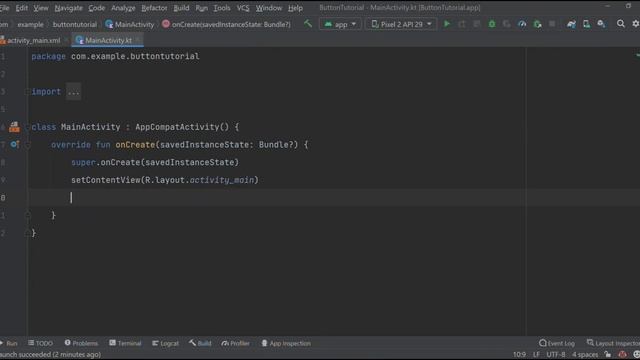Click the activity_main reference in code
The image size is (640, 360).
[x=222, y=180]
